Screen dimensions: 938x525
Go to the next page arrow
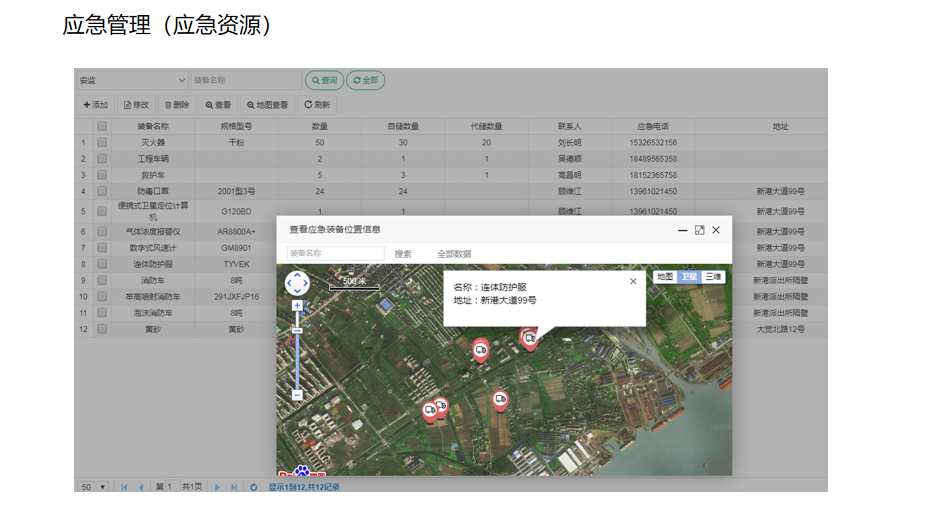point(217,487)
